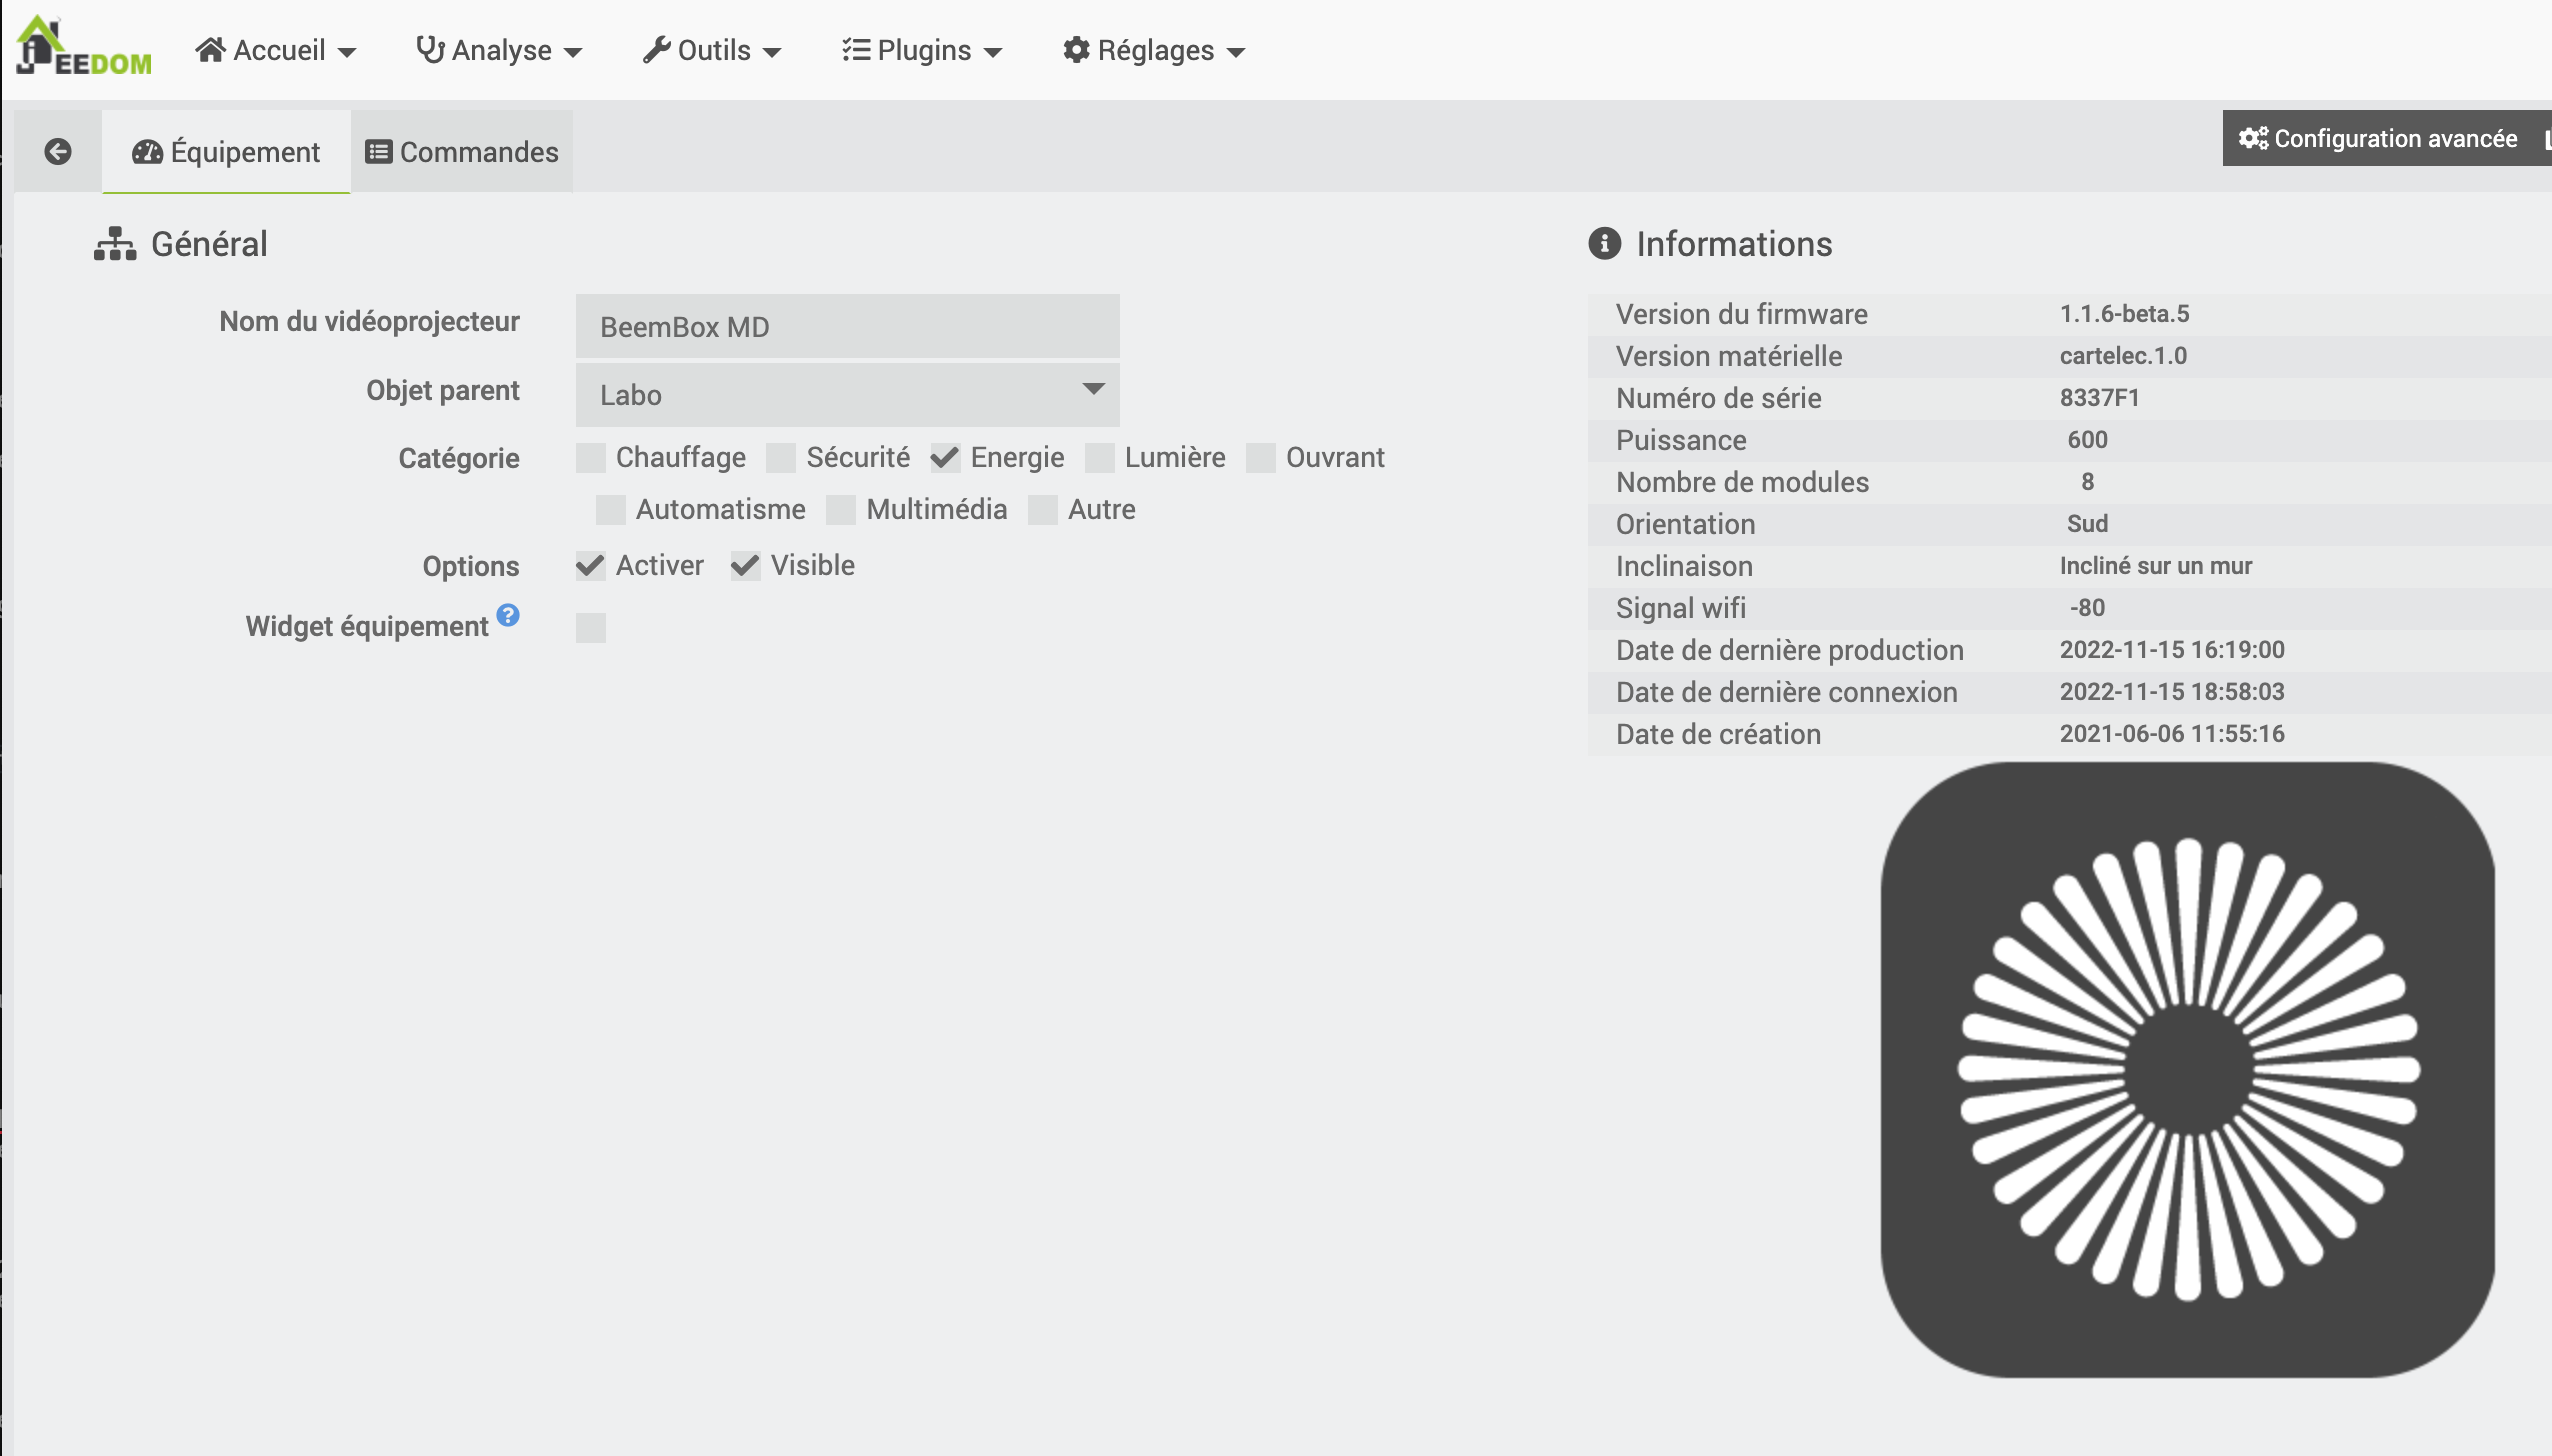Viewport: 2552px width, 1456px height.
Task: Click serial number 8337F1
Action: point(2099,398)
